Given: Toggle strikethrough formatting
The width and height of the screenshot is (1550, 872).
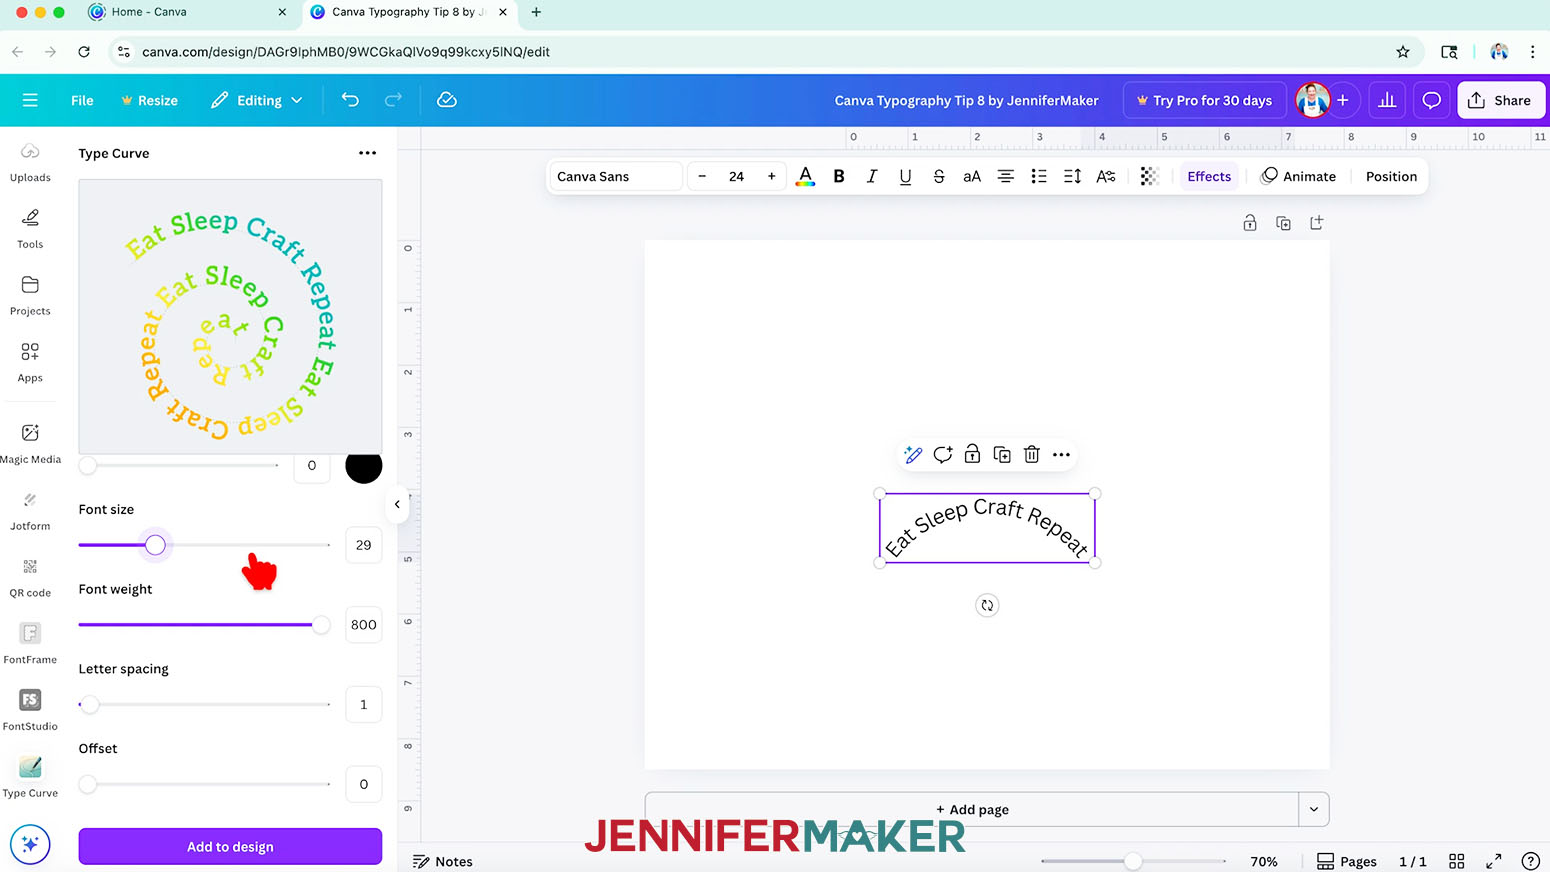Looking at the screenshot, I should tap(938, 176).
